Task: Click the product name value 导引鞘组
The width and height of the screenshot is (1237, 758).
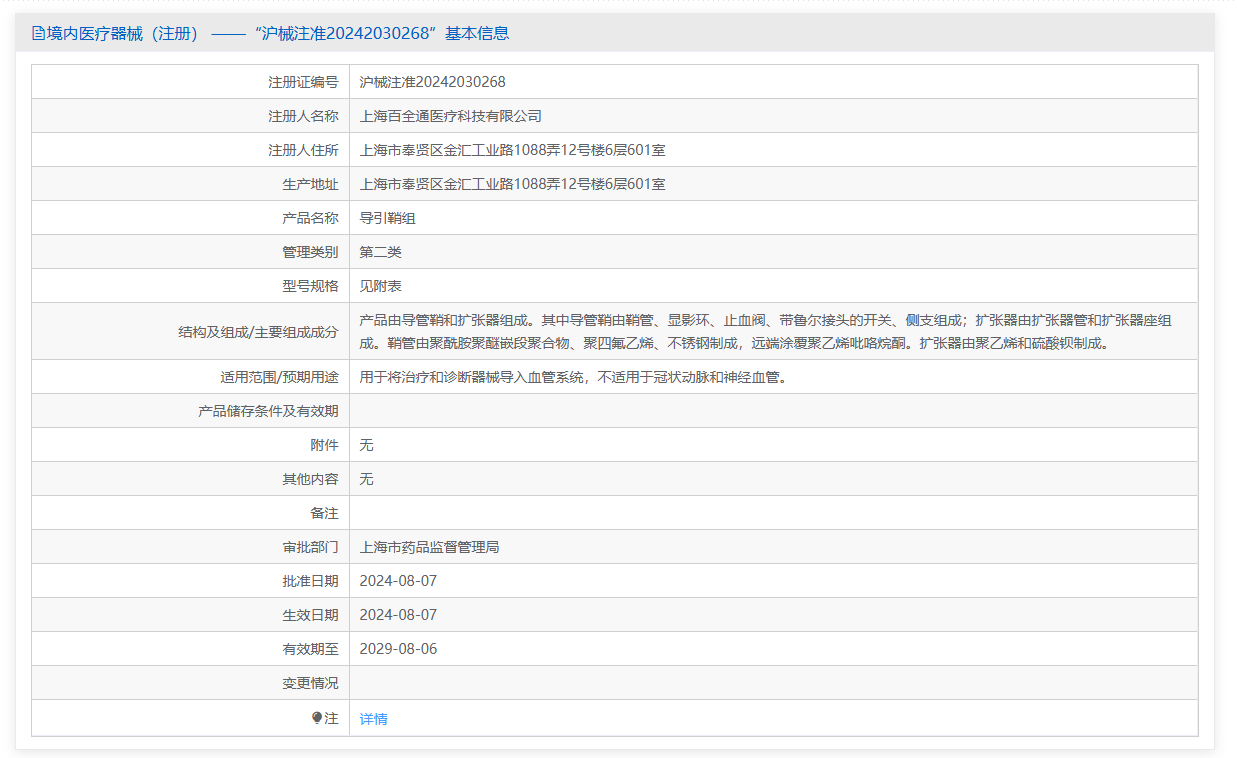Action: coord(387,218)
